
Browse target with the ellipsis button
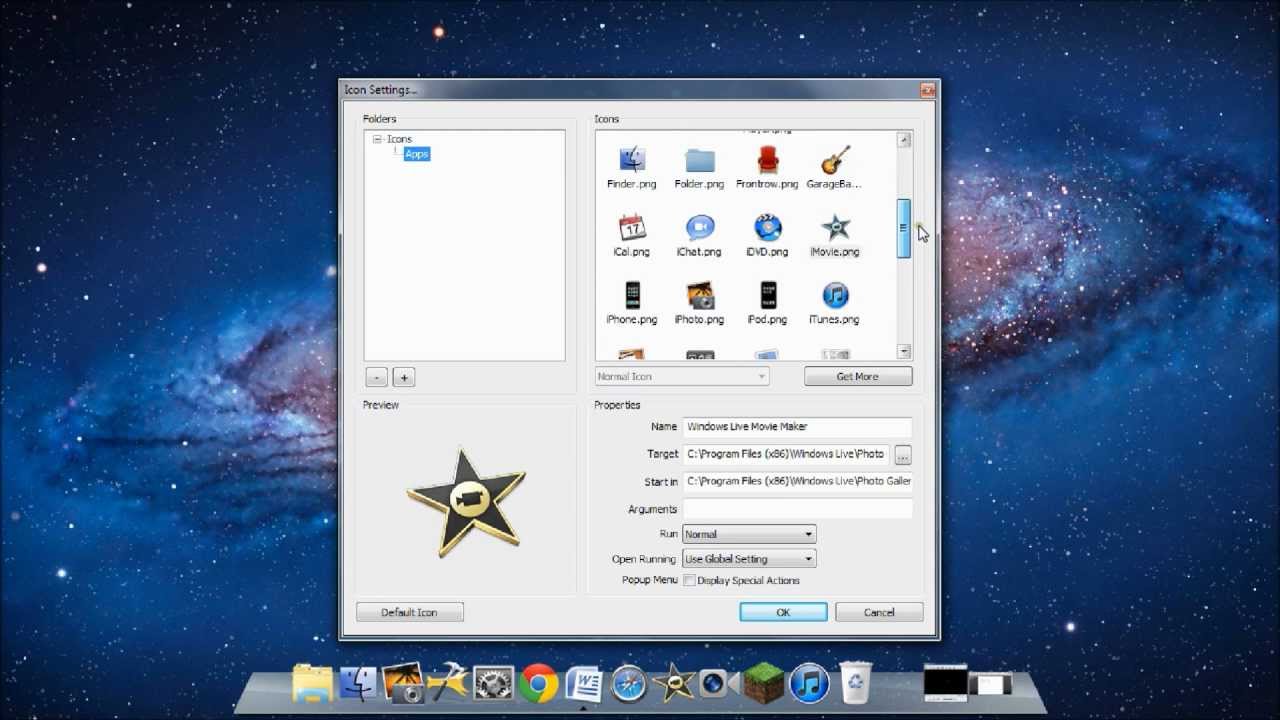[903, 456]
